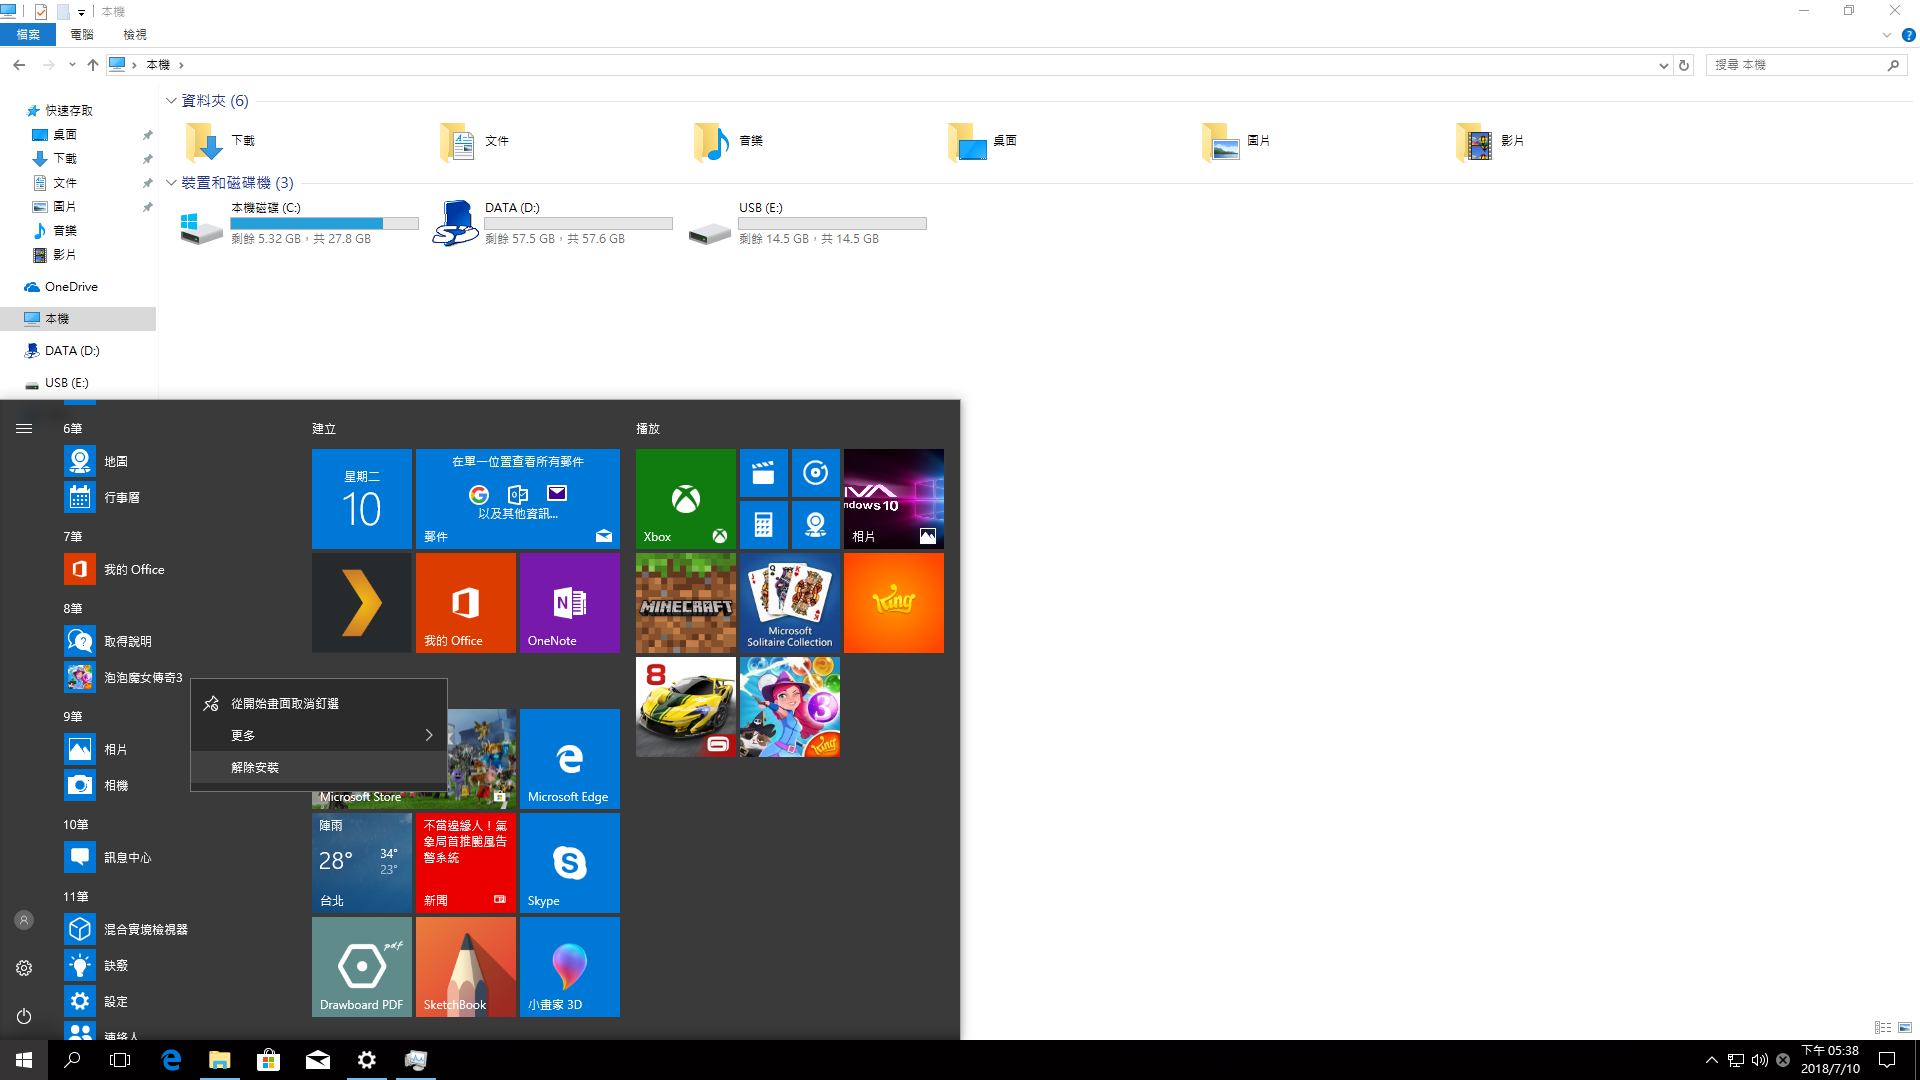Open the orange King tile
Image resolution: width=1920 pixels, height=1080 pixels.
[x=893, y=602]
